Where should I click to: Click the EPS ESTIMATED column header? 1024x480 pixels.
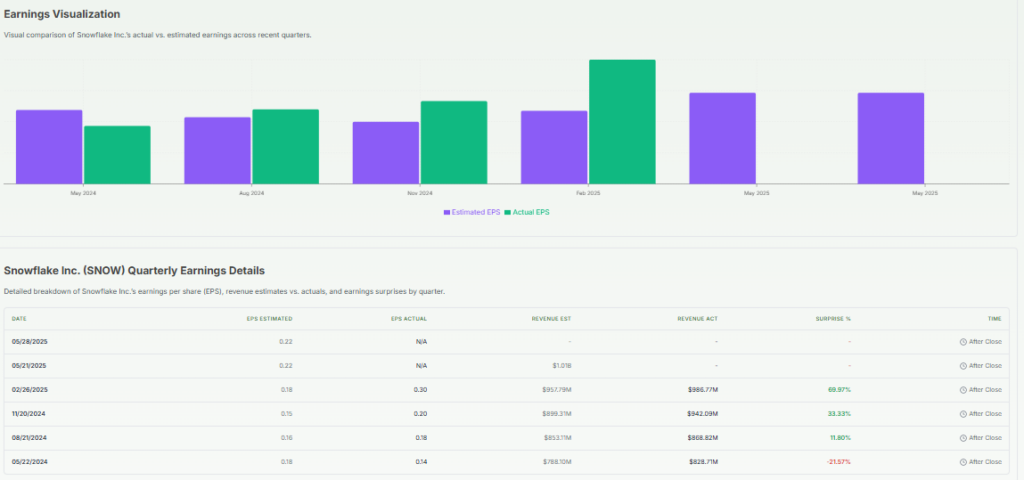[269, 319]
